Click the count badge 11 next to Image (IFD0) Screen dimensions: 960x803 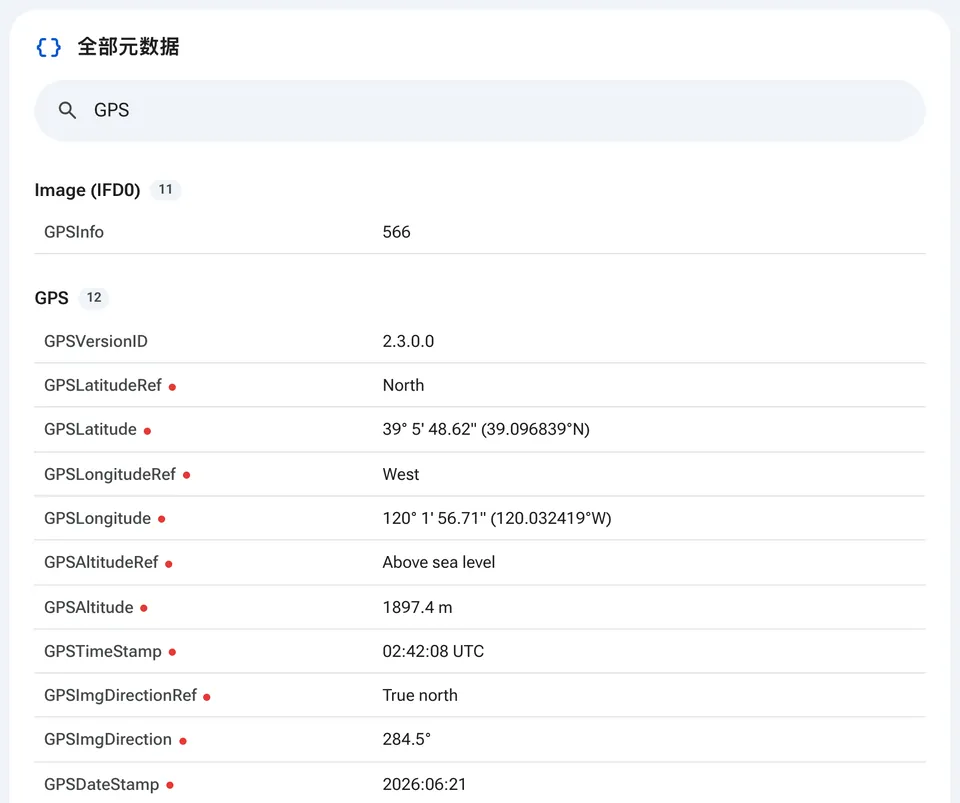coord(165,190)
